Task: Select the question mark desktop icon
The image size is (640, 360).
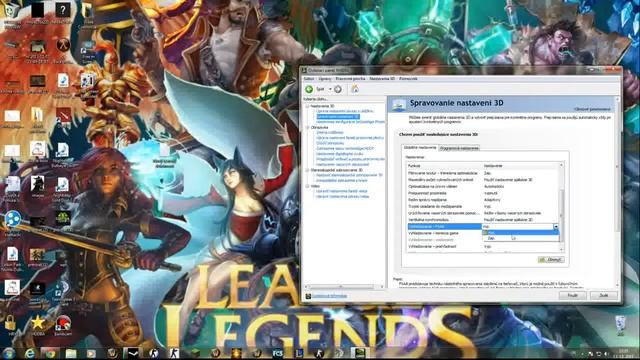Action: tap(62, 11)
